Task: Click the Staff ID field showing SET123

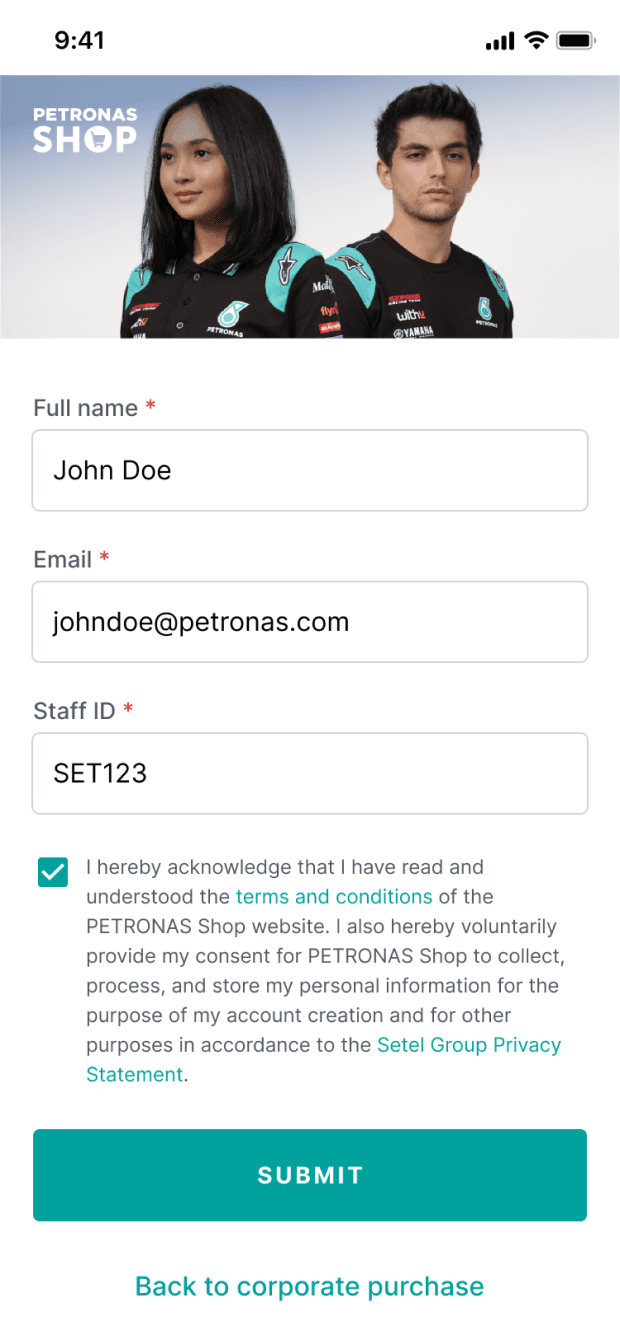Action: 310,773
